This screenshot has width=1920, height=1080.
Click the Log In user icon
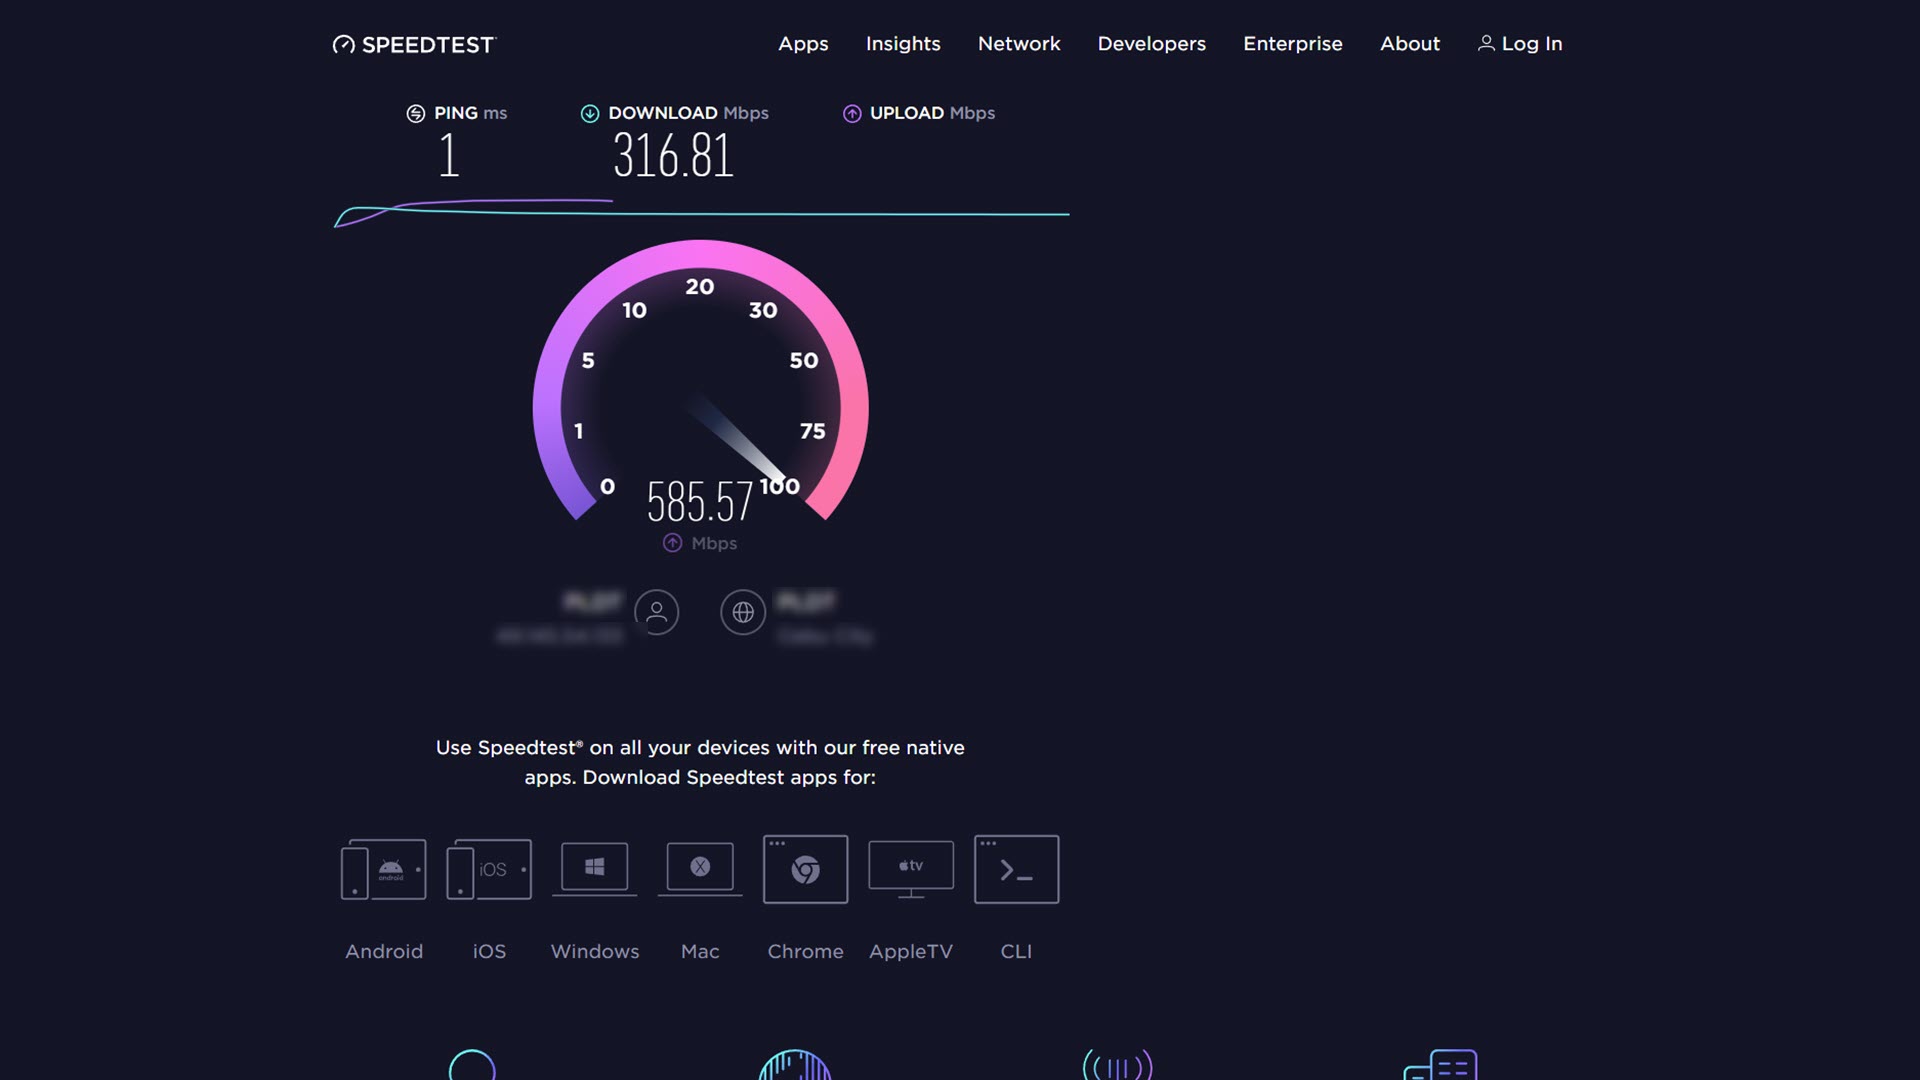(x=1486, y=43)
